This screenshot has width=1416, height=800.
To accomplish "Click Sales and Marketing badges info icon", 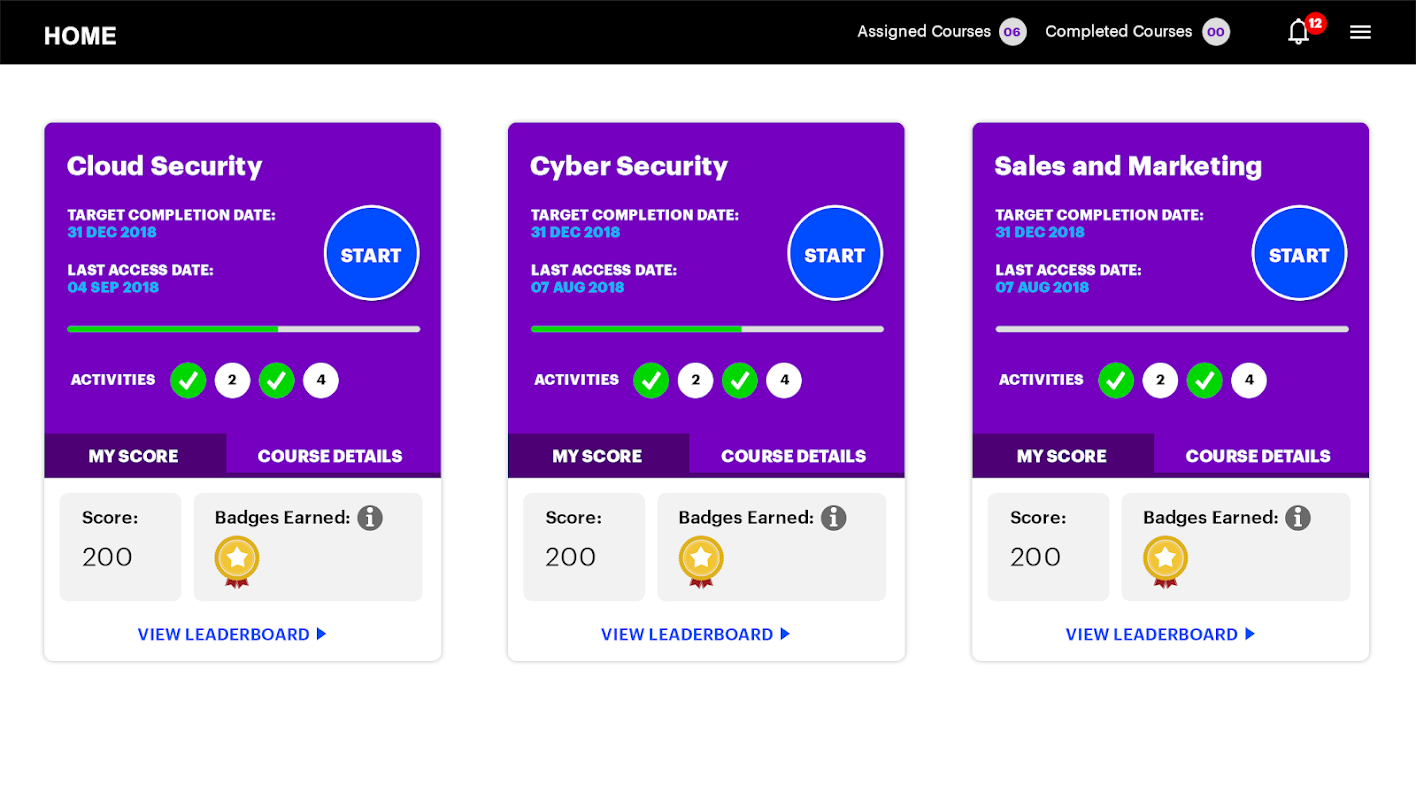I will 1297,518.
